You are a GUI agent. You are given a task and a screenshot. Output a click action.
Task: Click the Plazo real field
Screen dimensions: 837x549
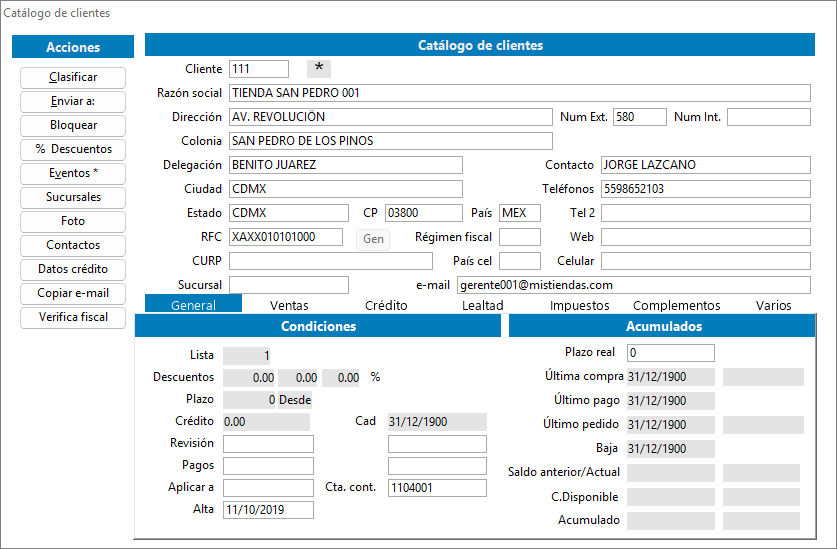pyautogui.click(x=670, y=353)
